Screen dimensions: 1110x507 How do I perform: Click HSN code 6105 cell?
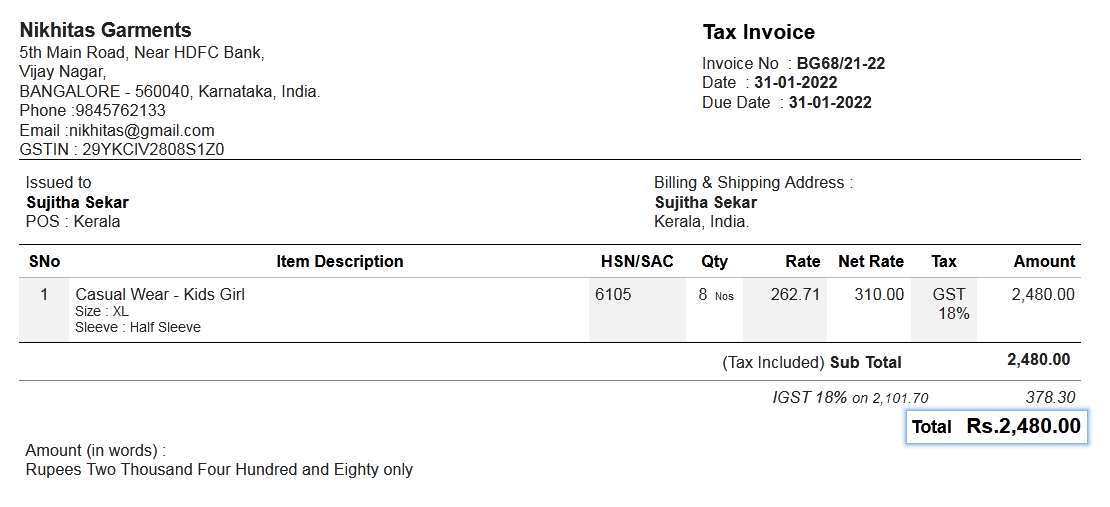pyautogui.click(x=637, y=310)
